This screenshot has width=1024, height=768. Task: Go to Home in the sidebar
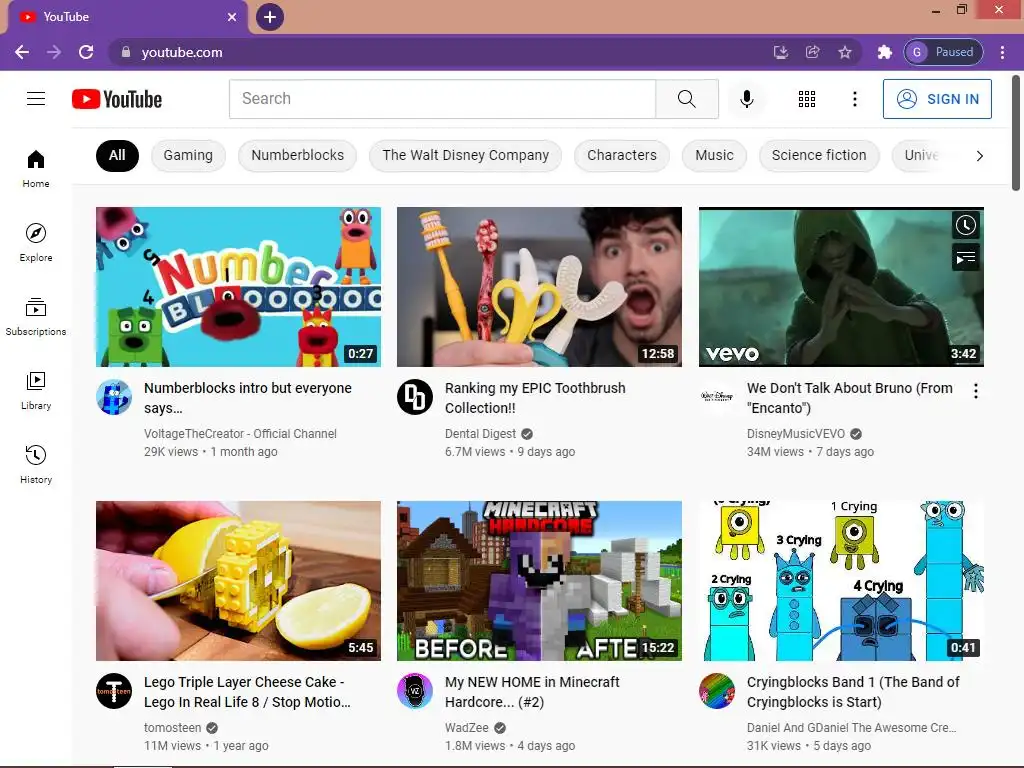pos(36,168)
